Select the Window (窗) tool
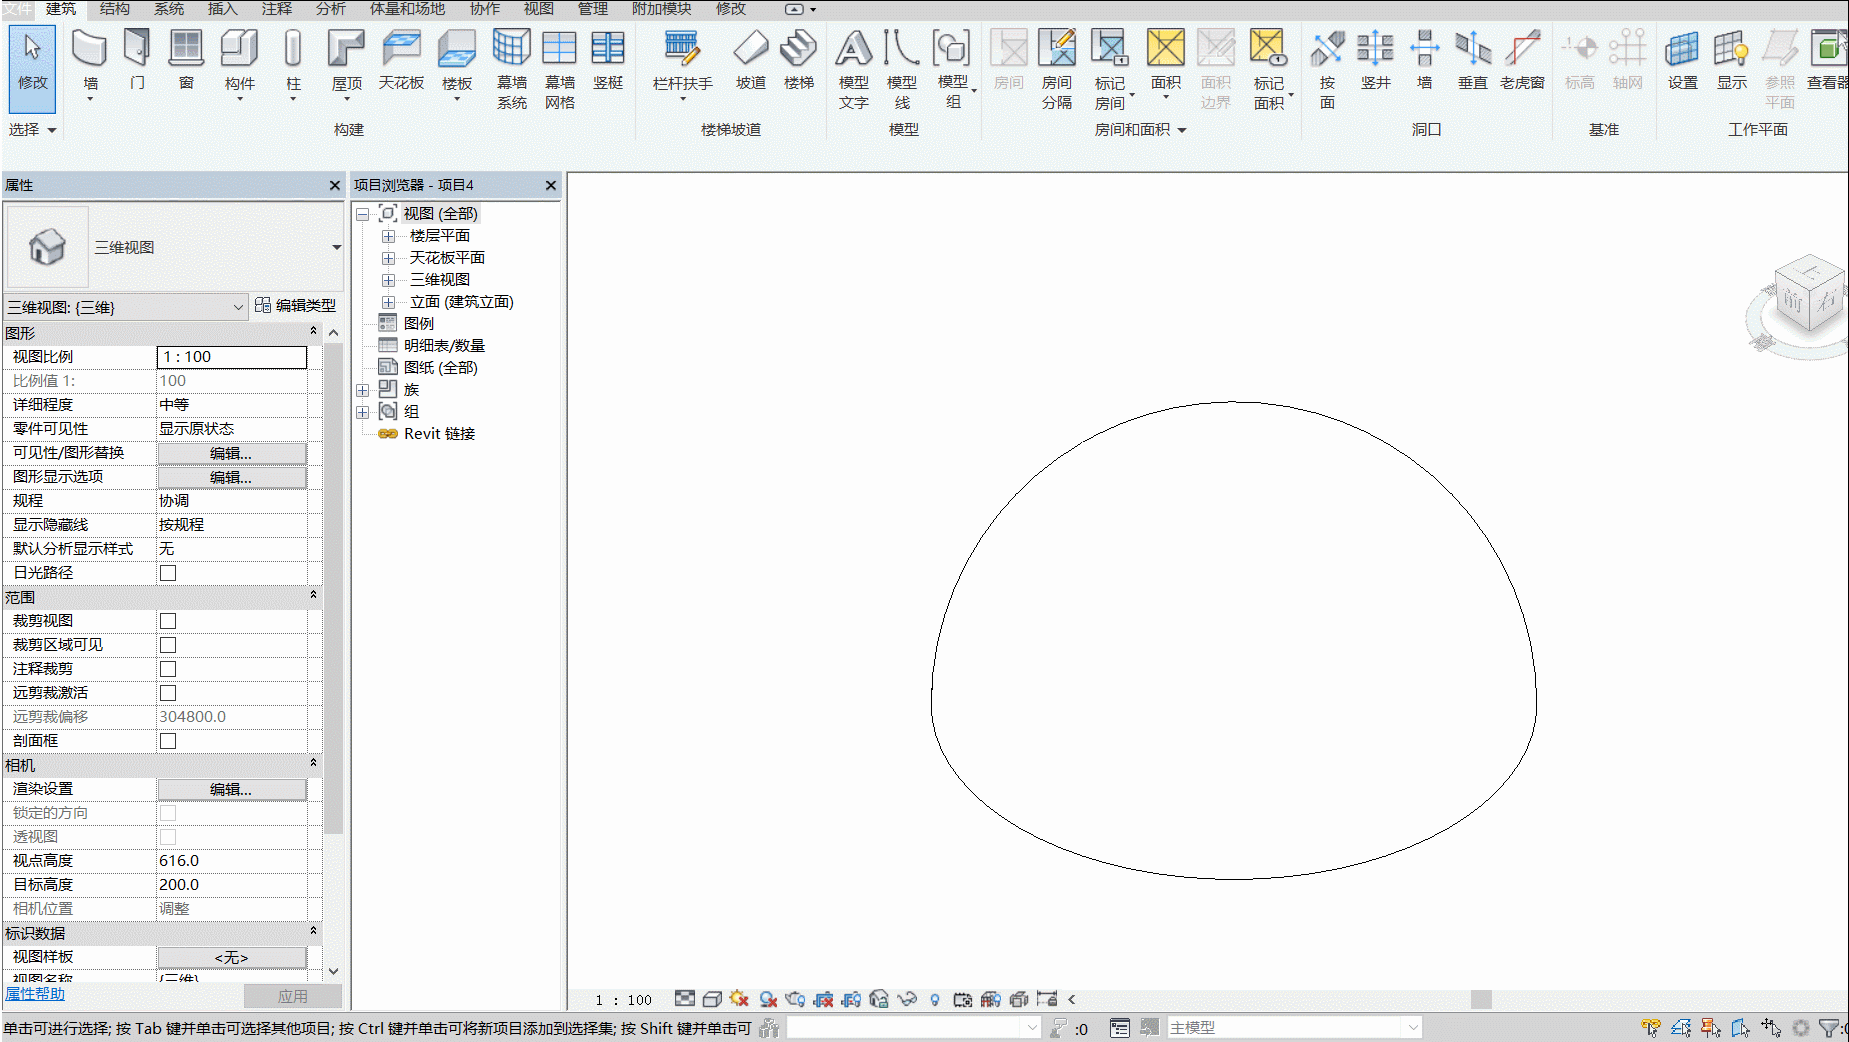1849x1042 pixels. (186, 60)
